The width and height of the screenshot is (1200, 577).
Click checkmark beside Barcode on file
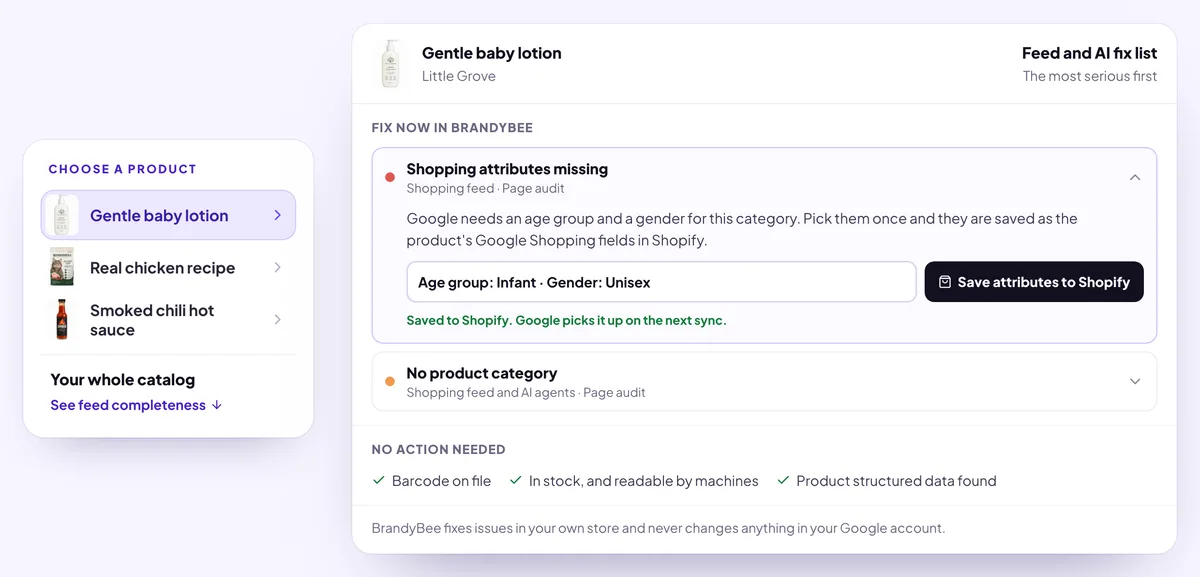[x=379, y=481]
